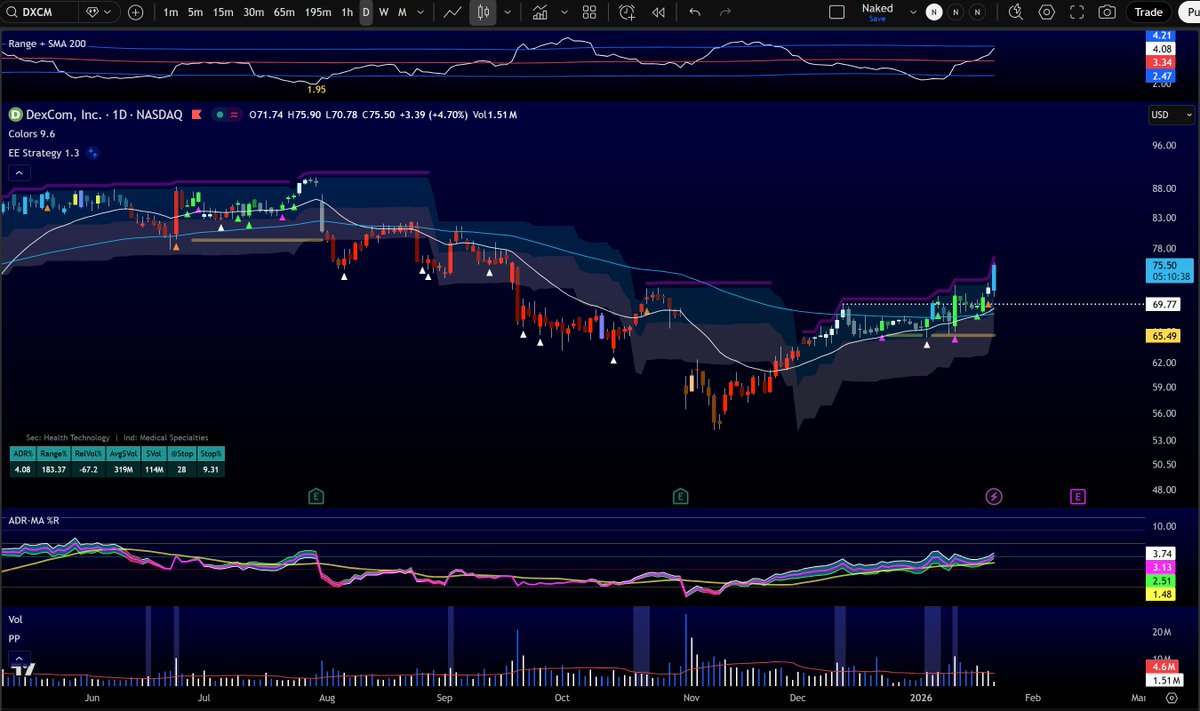Start bar replay with rewind icon
1200x711 pixels.
(x=658, y=12)
